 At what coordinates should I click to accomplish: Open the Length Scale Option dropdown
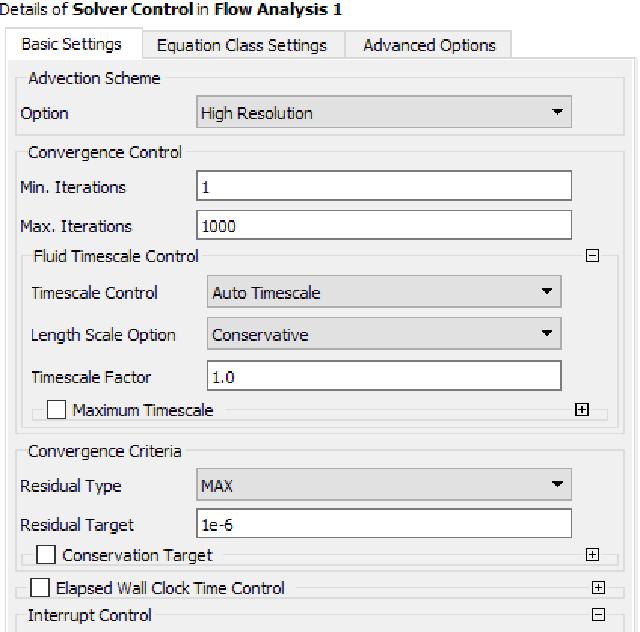pos(384,334)
